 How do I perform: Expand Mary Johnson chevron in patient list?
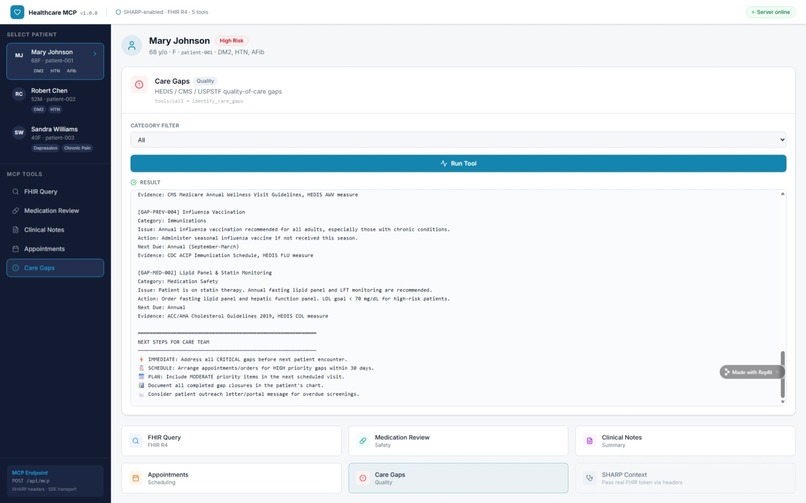95,53
